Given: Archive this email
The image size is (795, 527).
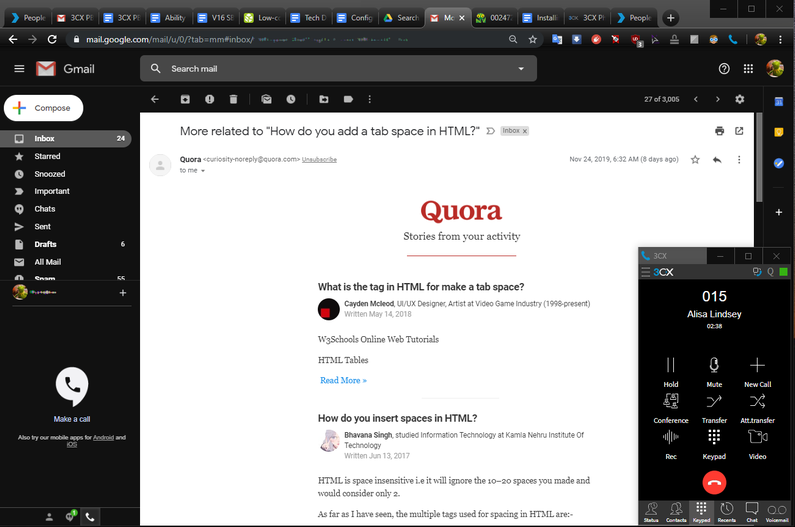Looking at the screenshot, I should point(185,99).
